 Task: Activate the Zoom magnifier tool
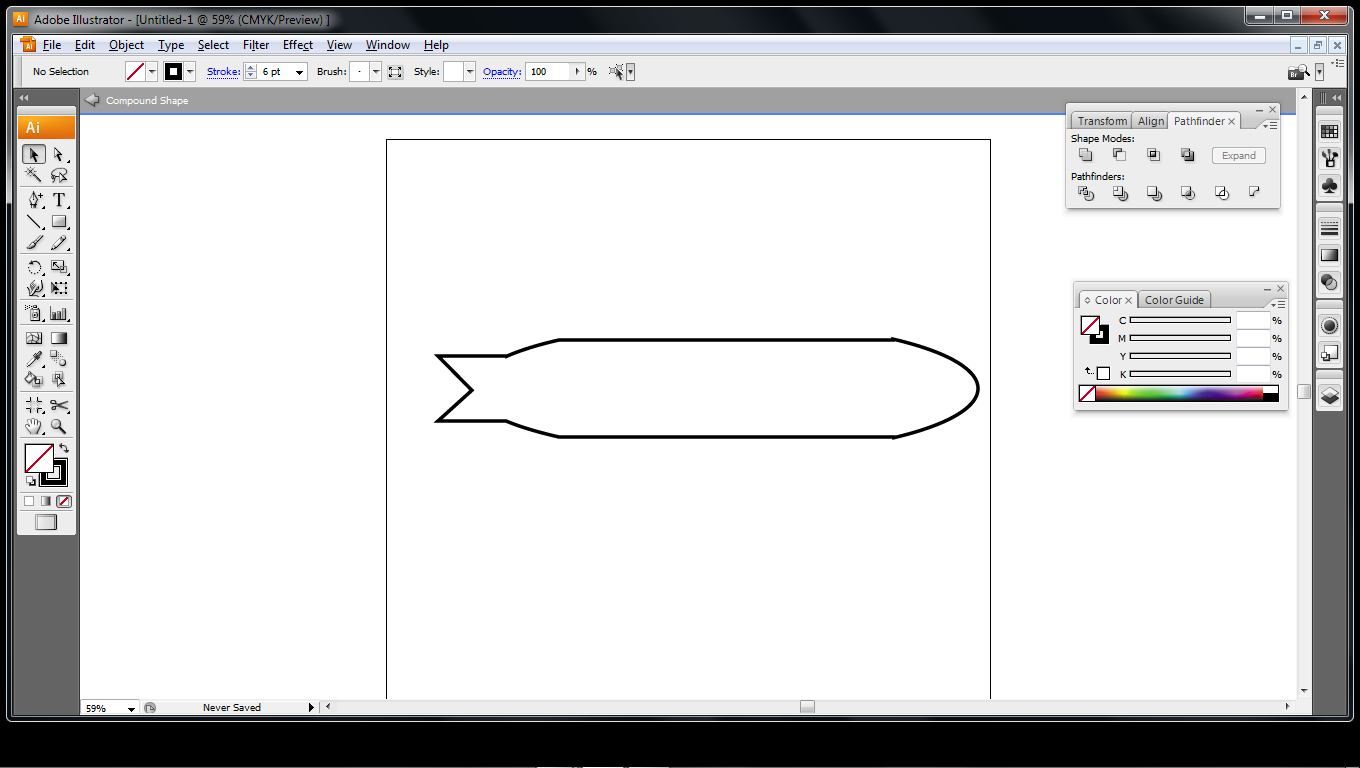(x=59, y=427)
